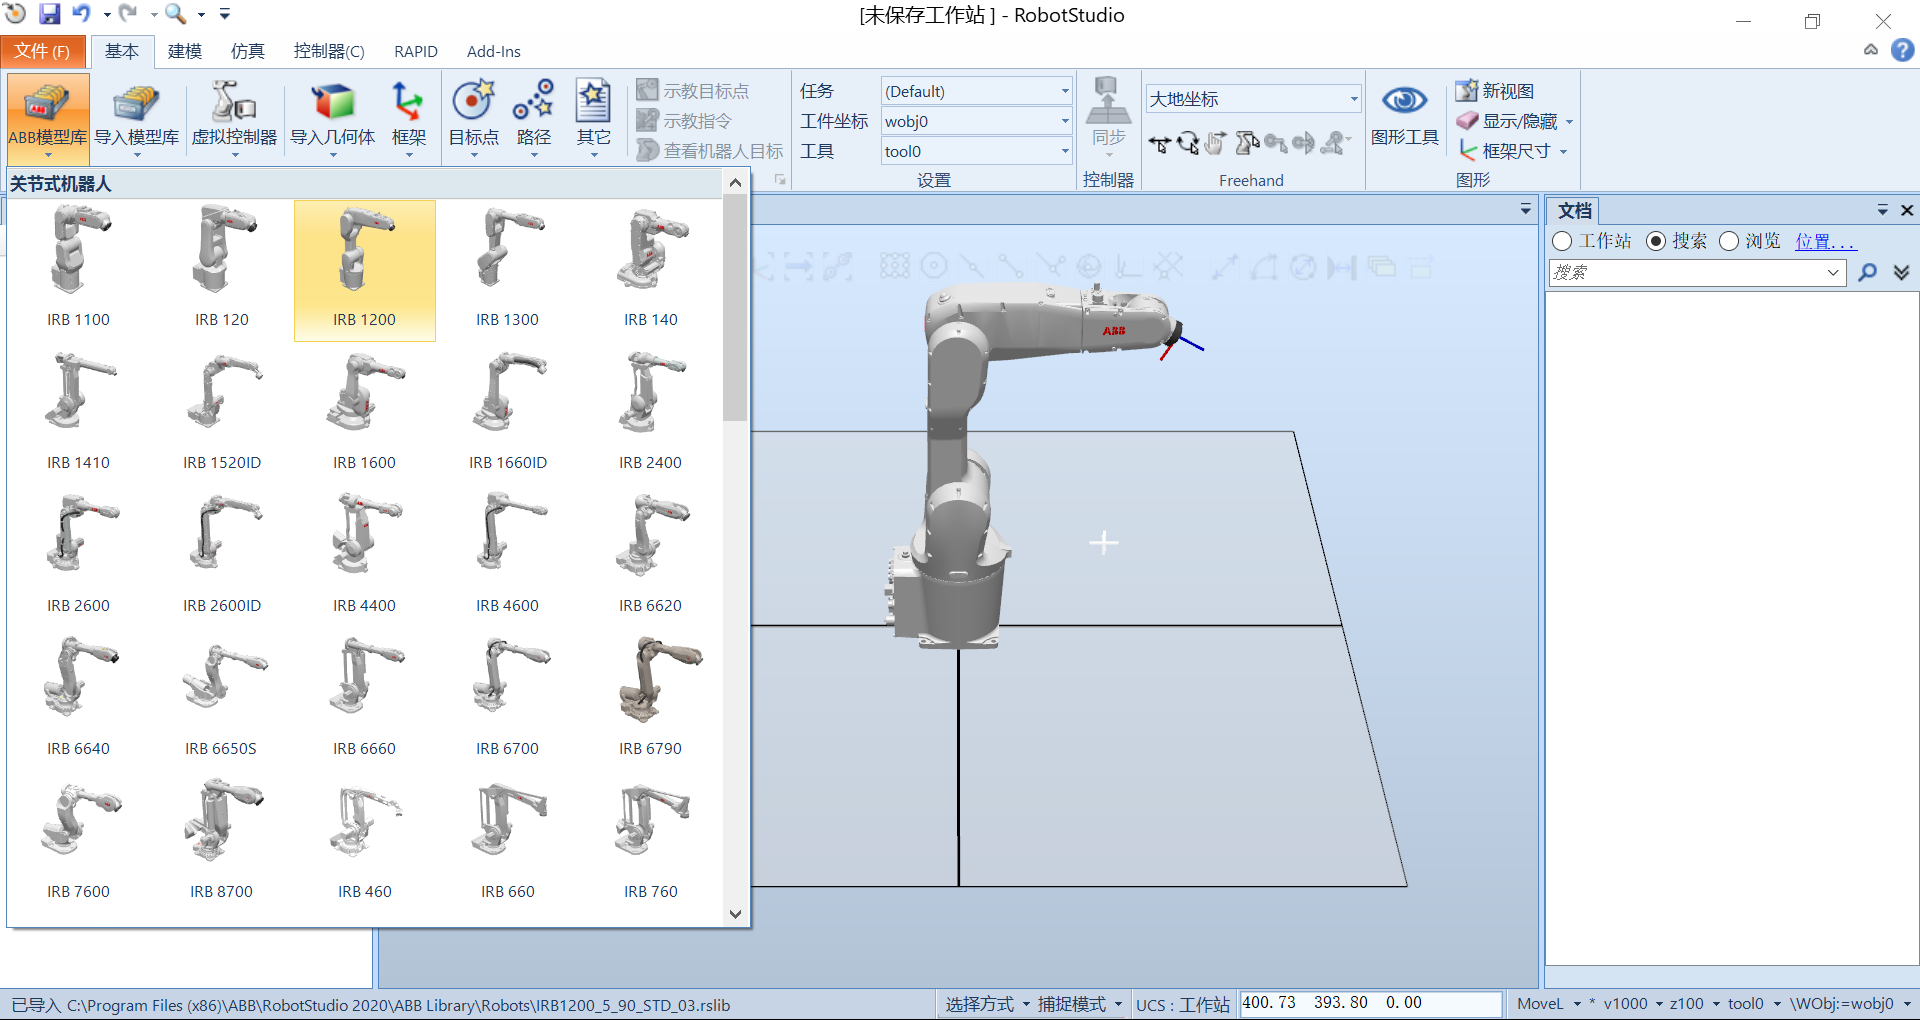Click the 显示/隐藏 show/hide eraser icon

[1467, 121]
